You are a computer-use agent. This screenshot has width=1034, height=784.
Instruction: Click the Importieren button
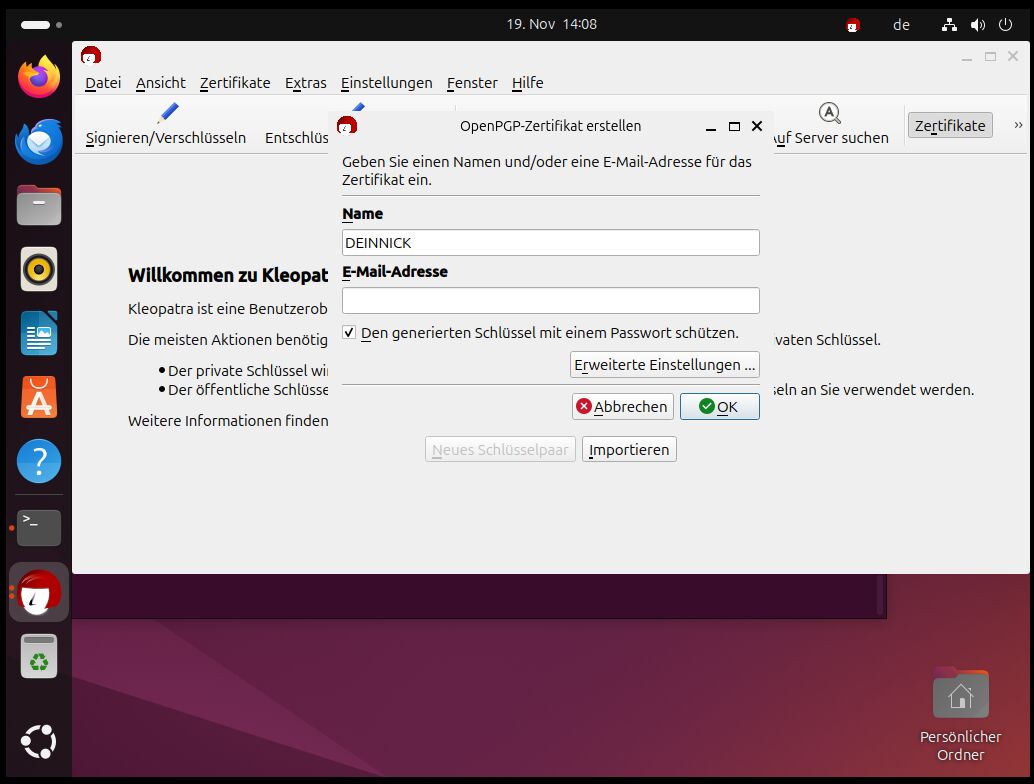[629, 450]
